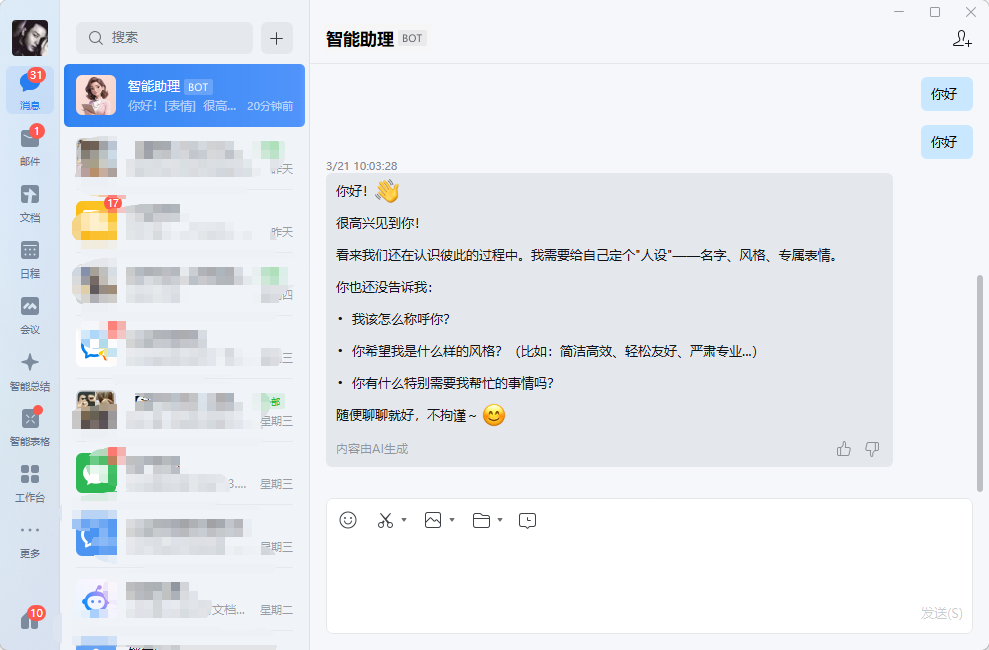The height and width of the screenshot is (650, 989).
Task: Open the robot-avatar conversation from 星期二
Action: click(x=184, y=600)
